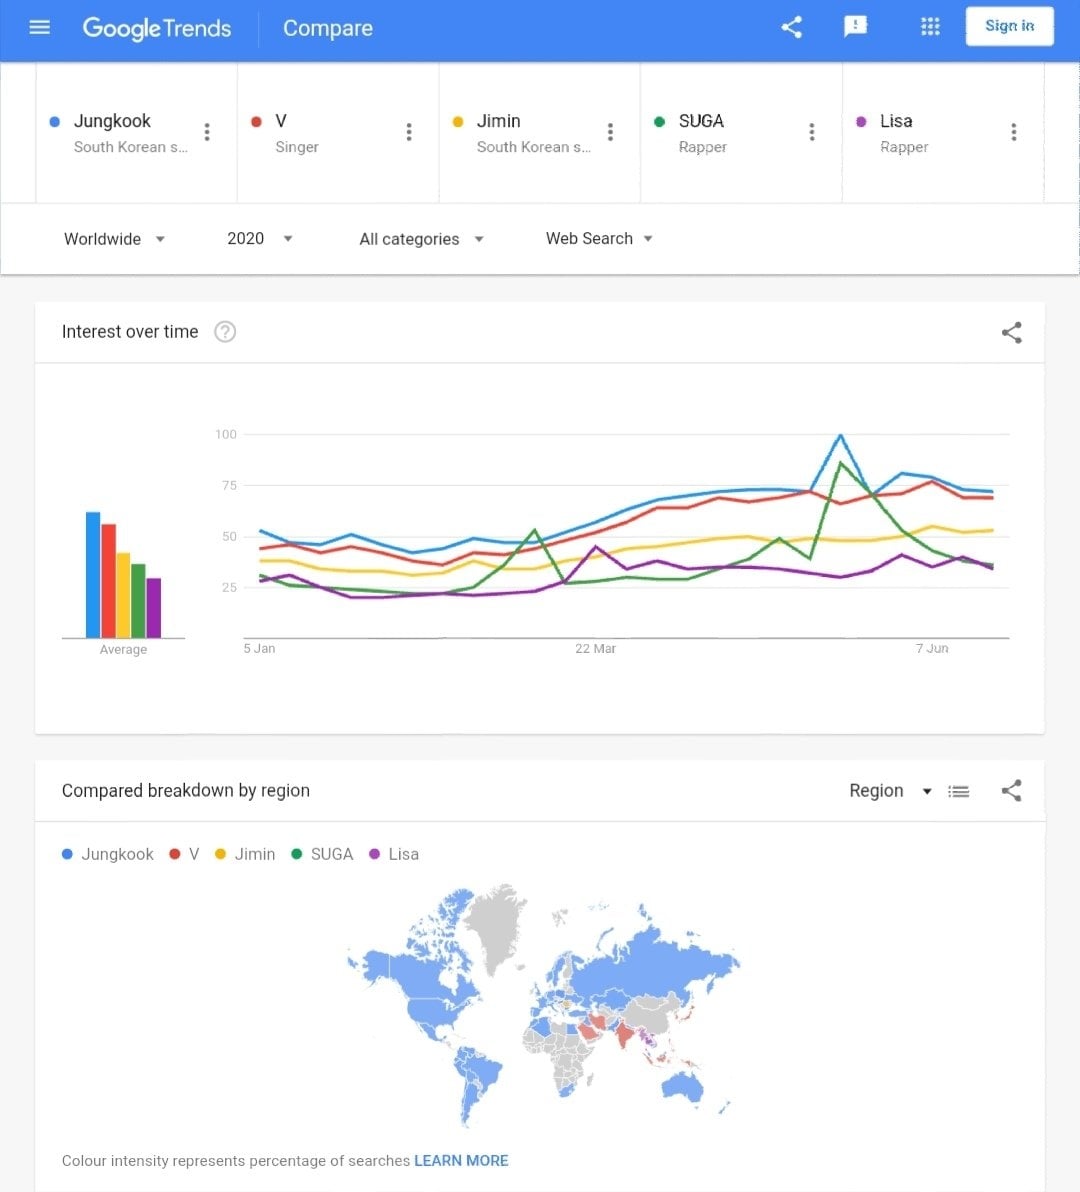Click the 7 Jun axis label
The height and width of the screenshot is (1192, 1080).
(x=932, y=648)
